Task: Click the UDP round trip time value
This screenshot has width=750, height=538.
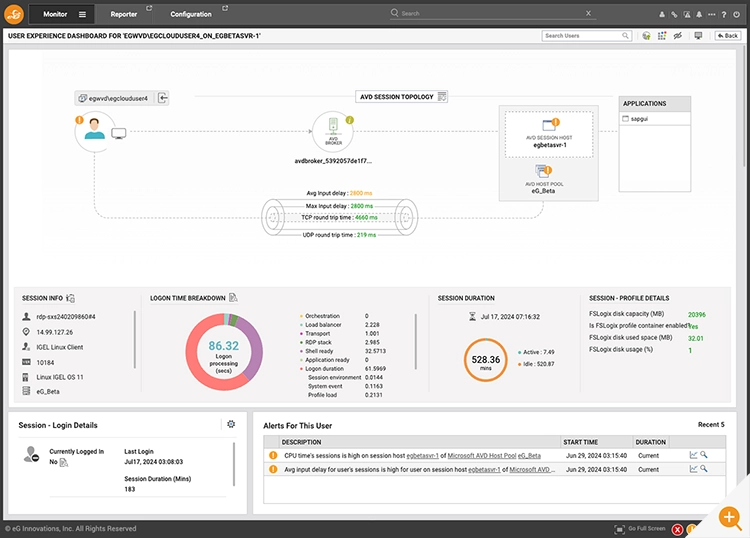Action: pos(366,235)
